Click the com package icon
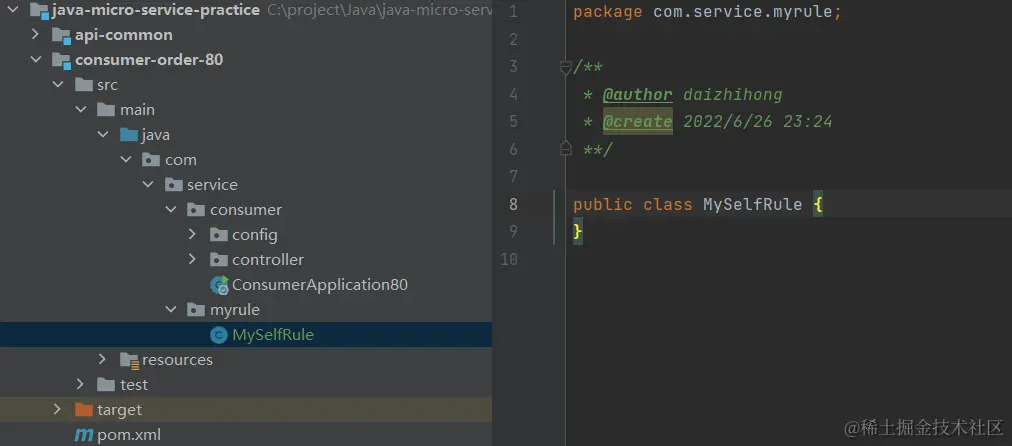 (x=151, y=159)
